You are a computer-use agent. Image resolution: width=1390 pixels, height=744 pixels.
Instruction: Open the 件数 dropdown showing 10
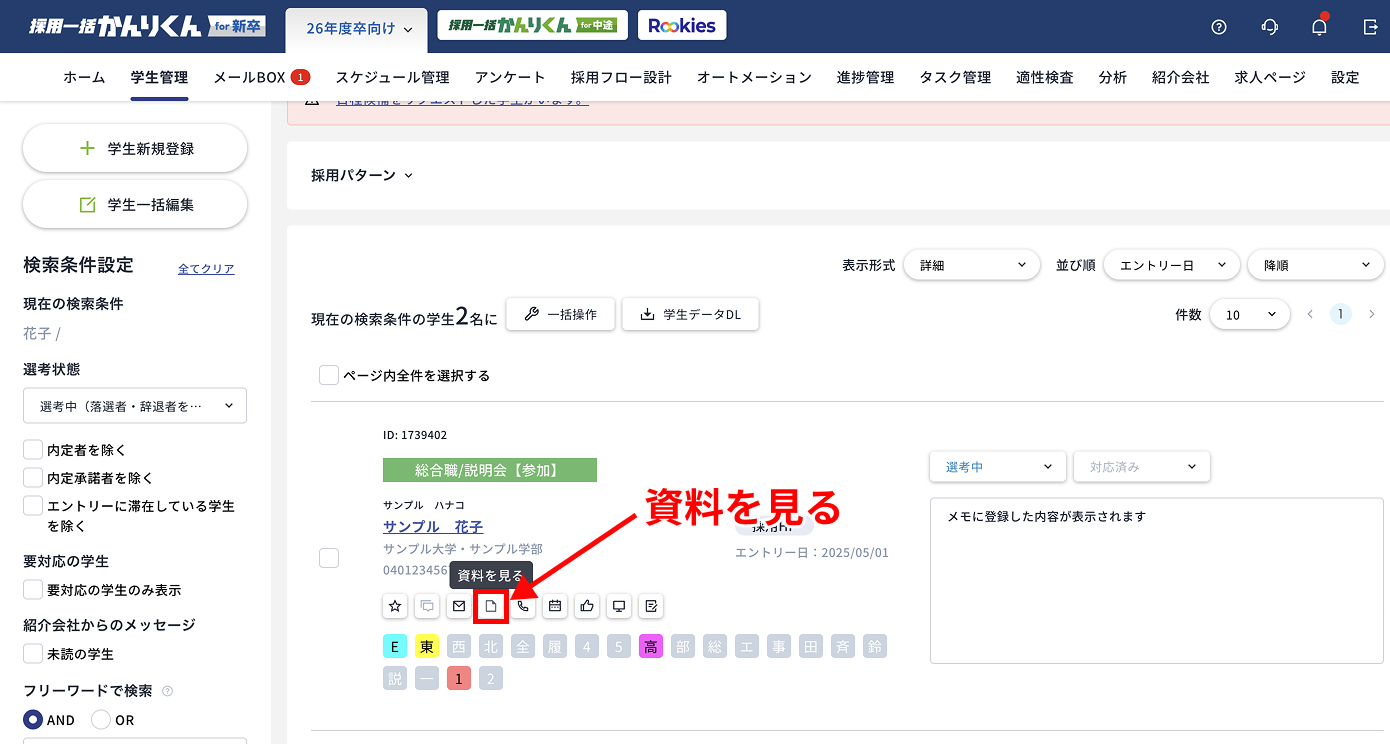coord(1249,314)
